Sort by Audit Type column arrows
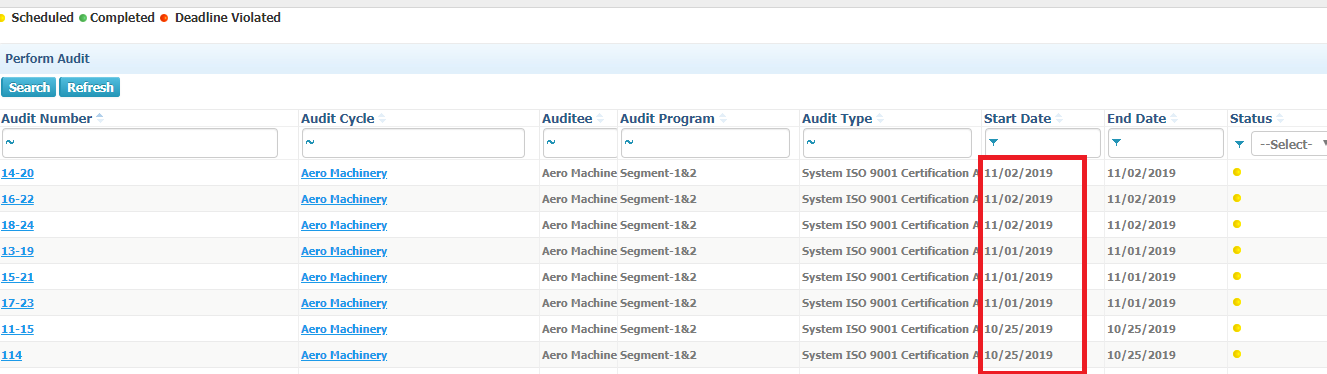Image resolution: width=1327 pixels, height=374 pixels. 880,119
